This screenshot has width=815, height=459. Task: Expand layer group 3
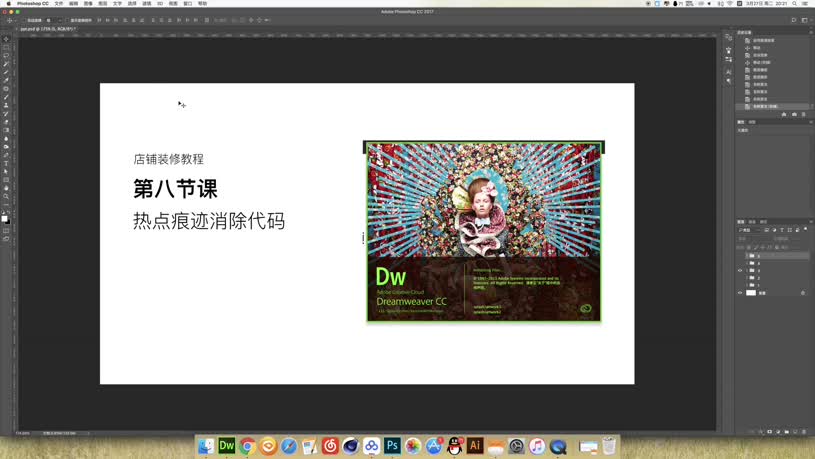click(747, 270)
